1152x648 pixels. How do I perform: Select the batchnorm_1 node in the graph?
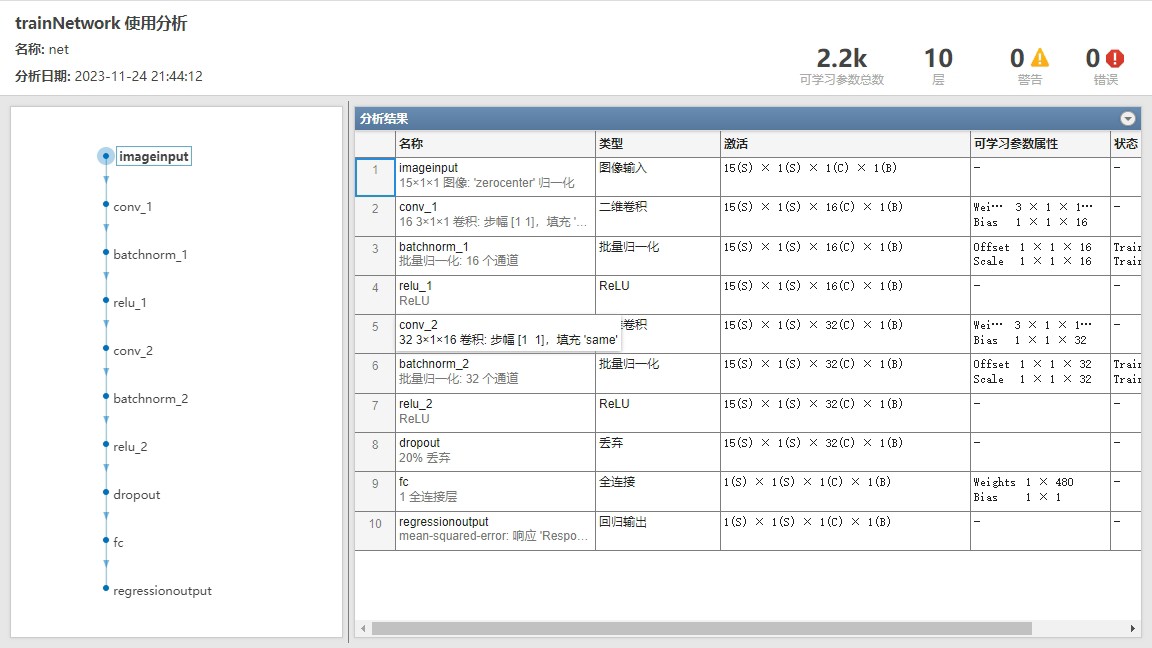pyautogui.click(x=150, y=254)
